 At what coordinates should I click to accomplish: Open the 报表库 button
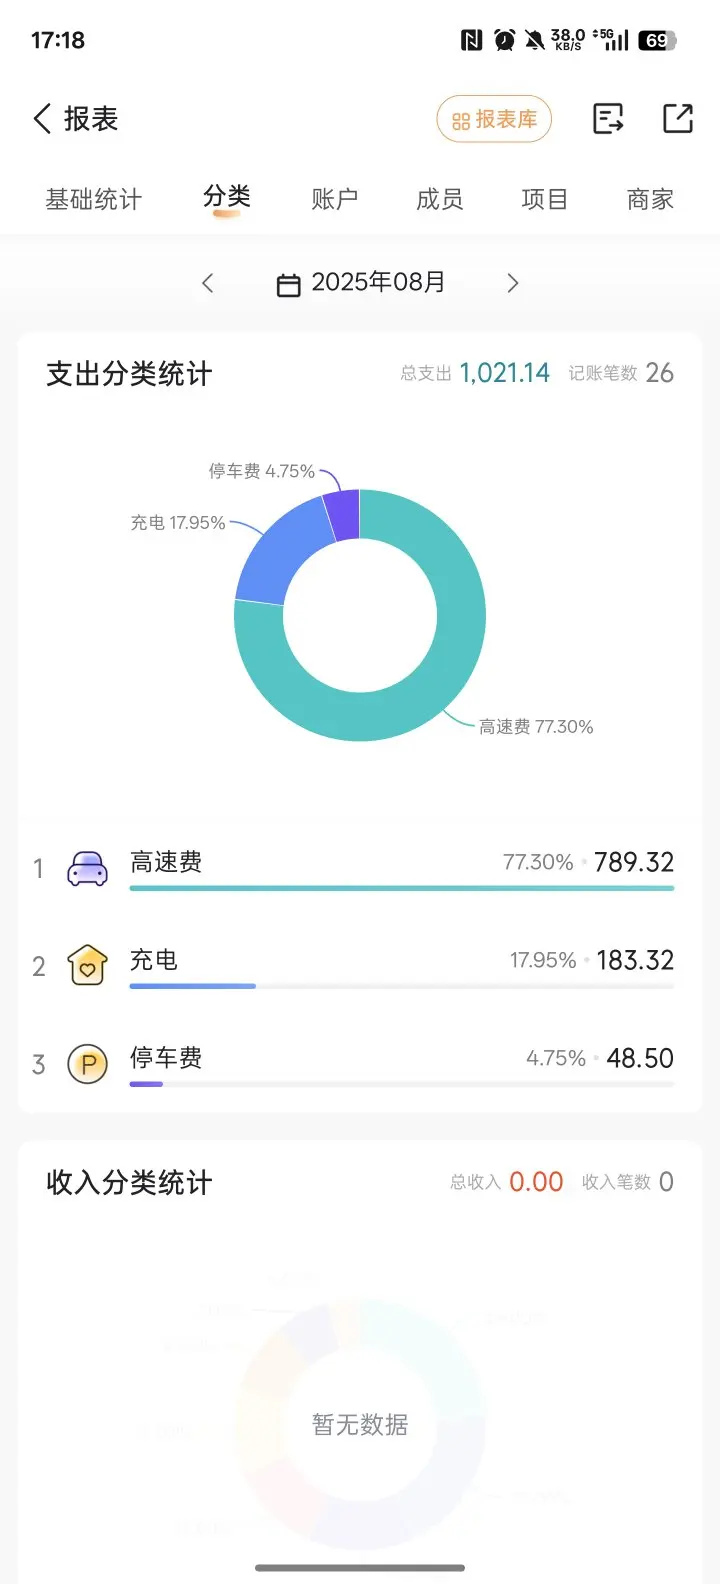(494, 119)
